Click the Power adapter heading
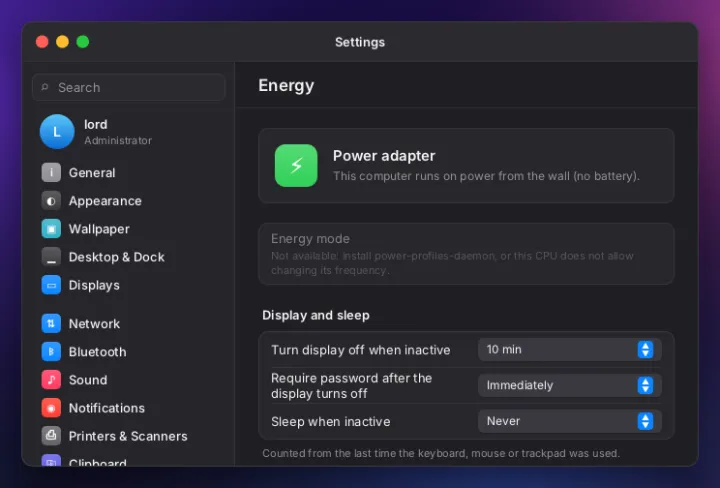The width and height of the screenshot is (720, 488). [x=384, y=156]
